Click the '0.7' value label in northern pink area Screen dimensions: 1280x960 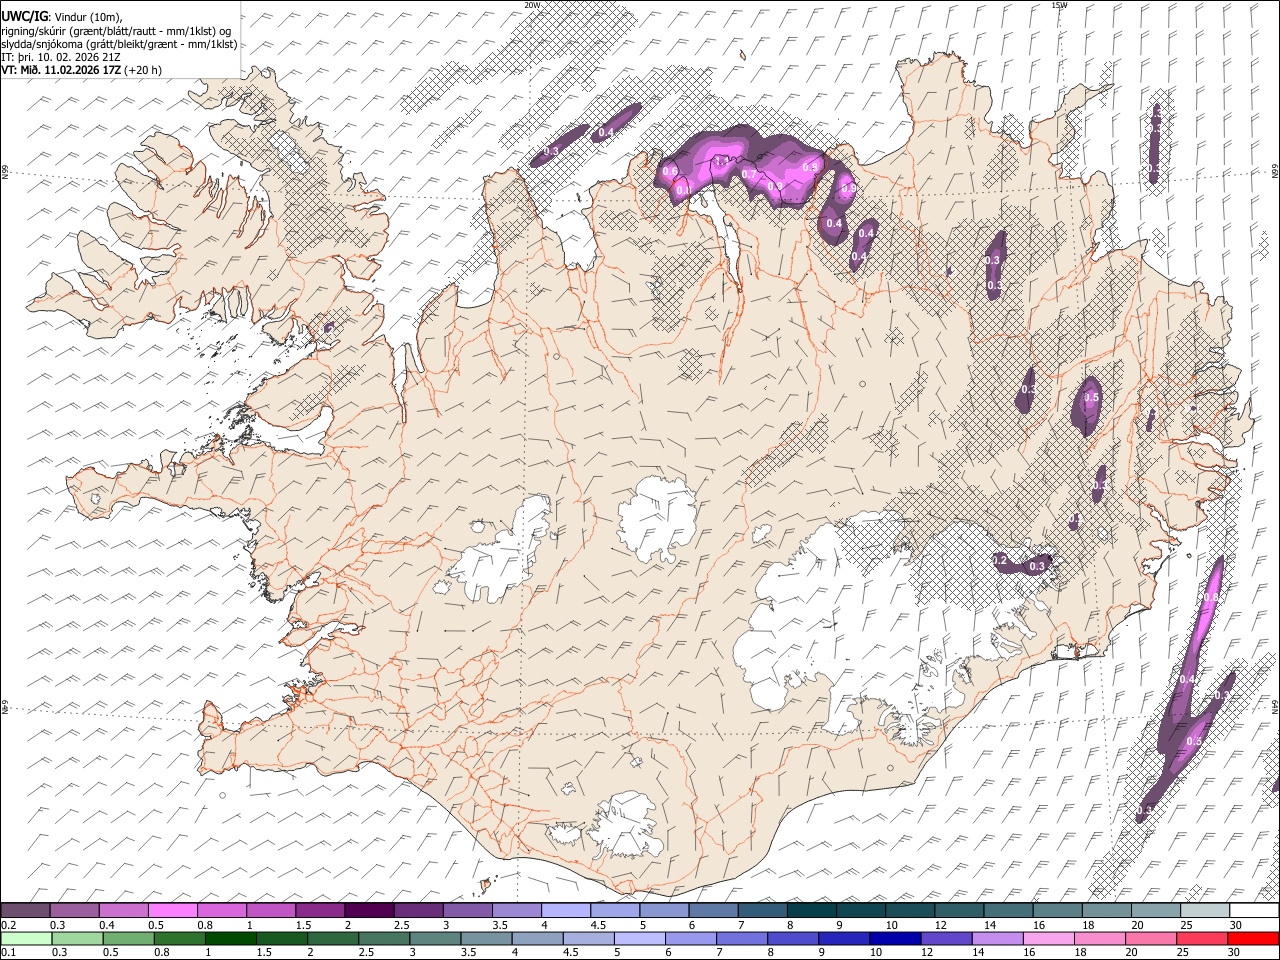click(749, 174)
